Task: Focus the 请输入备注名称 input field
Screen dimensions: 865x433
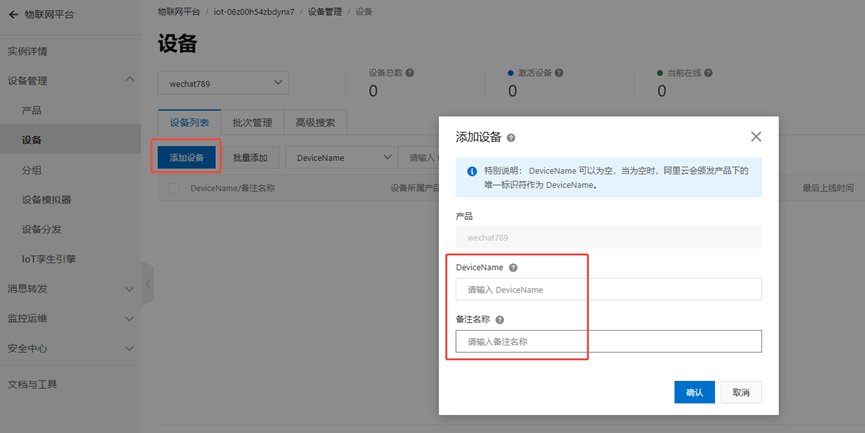Action: tap(608, 341)
